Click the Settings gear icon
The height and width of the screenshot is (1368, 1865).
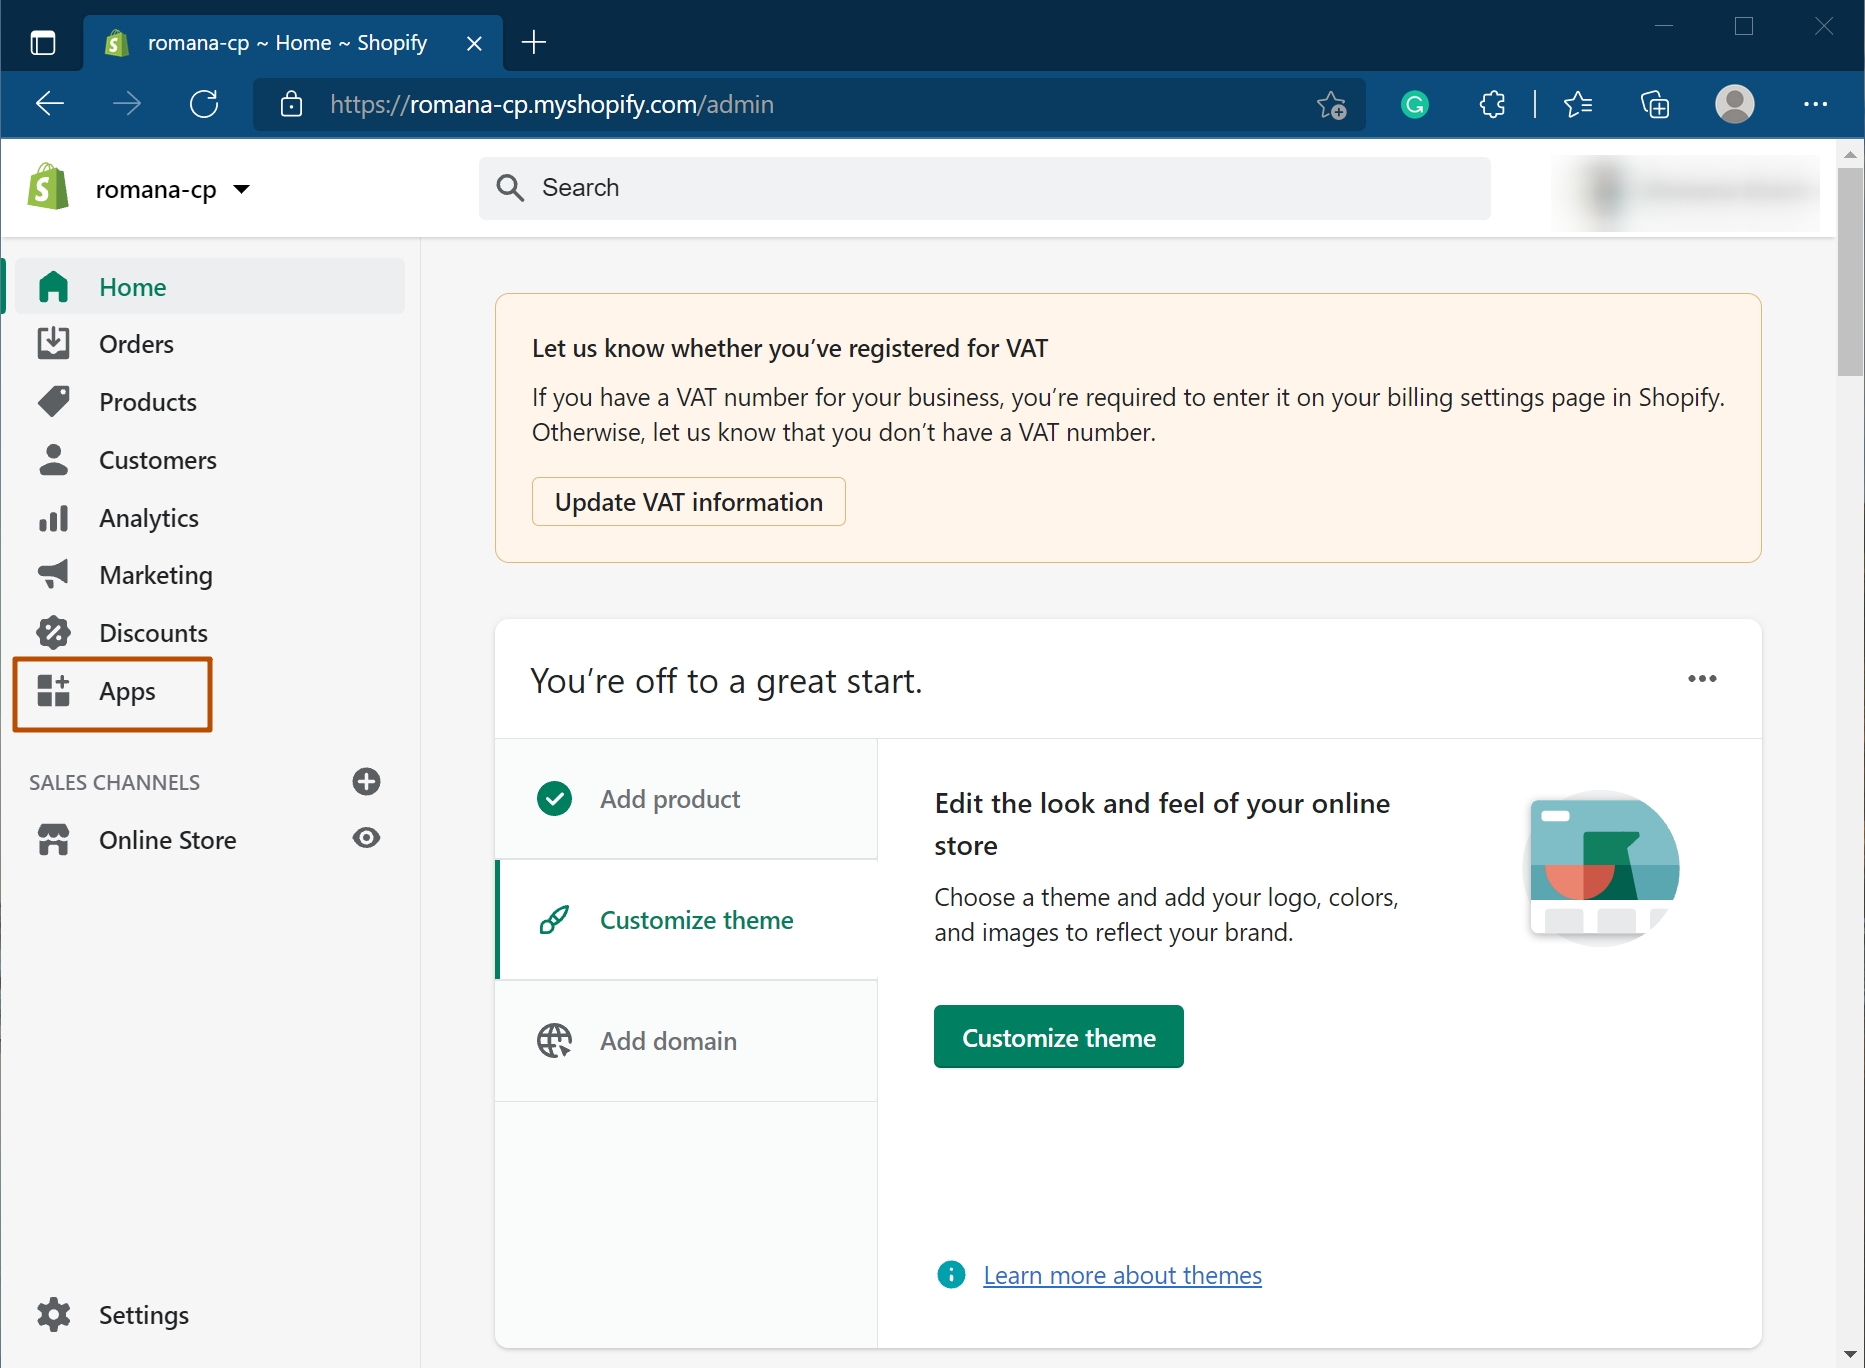[x=53, y=1314]
